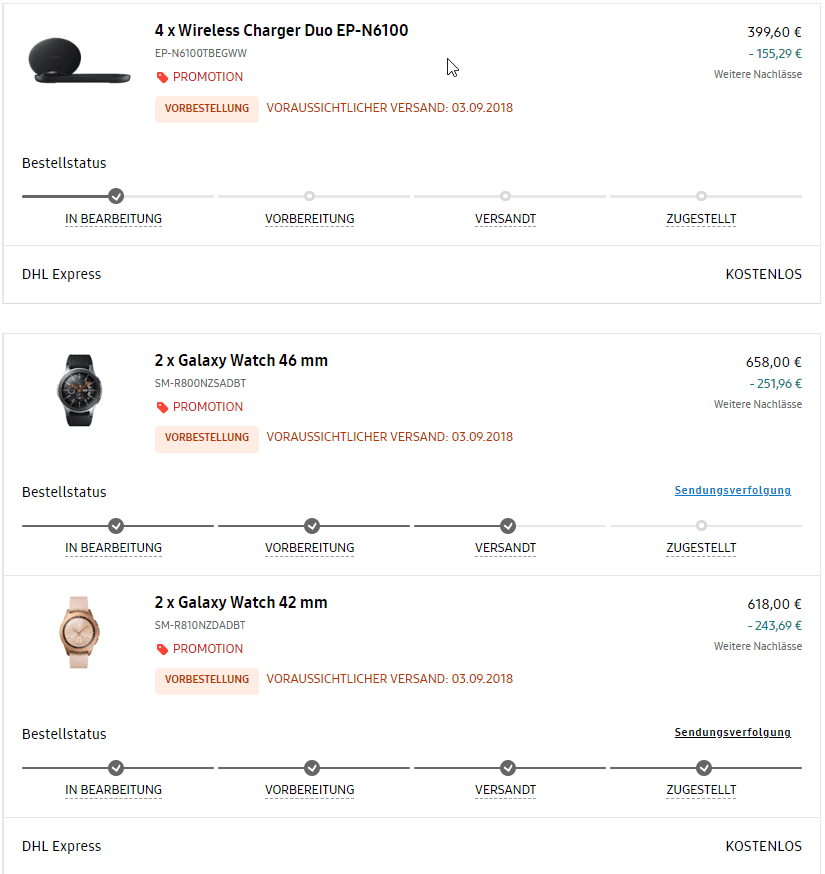Click the checked Versandt marker for Galaxy Watch 46 mm
The height and width of the screenshot is (874, 825).
(508, 526)
